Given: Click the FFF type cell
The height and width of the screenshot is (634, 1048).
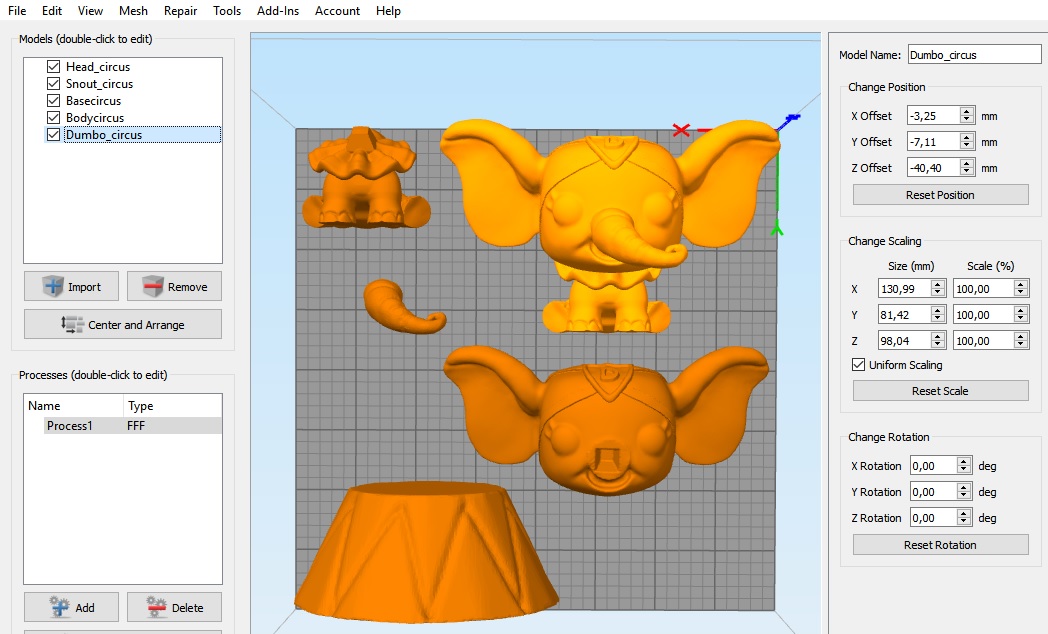Looking at the screenshot, I should (136, 426).
